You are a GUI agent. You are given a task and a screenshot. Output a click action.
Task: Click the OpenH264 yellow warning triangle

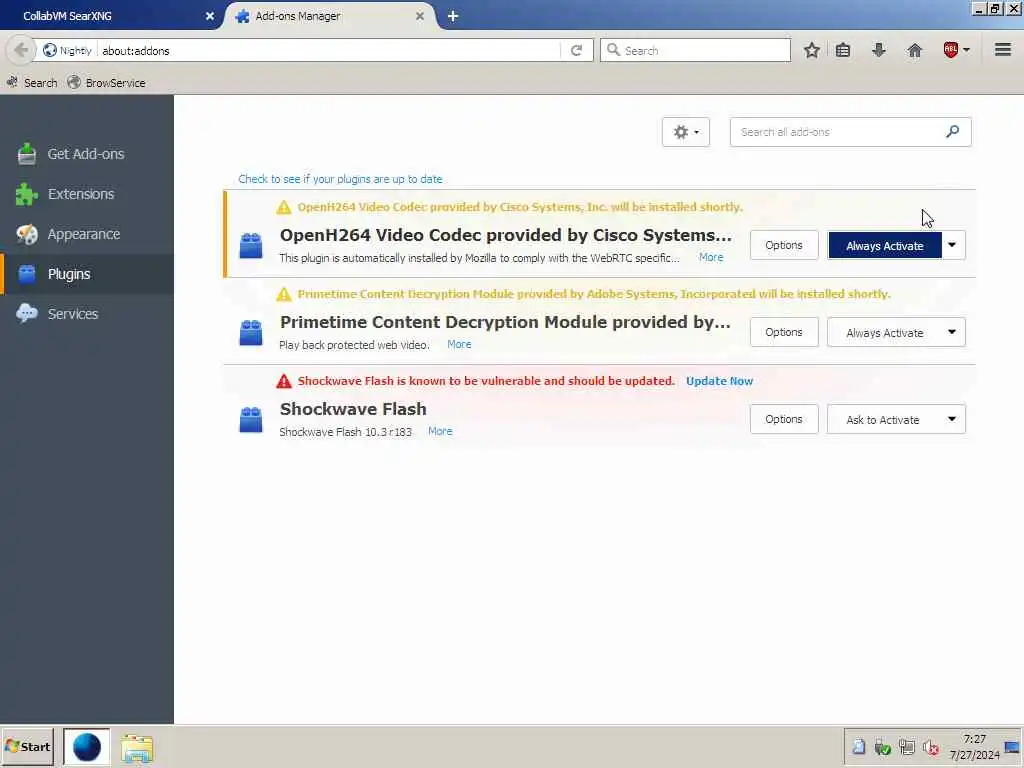[283, 207]
